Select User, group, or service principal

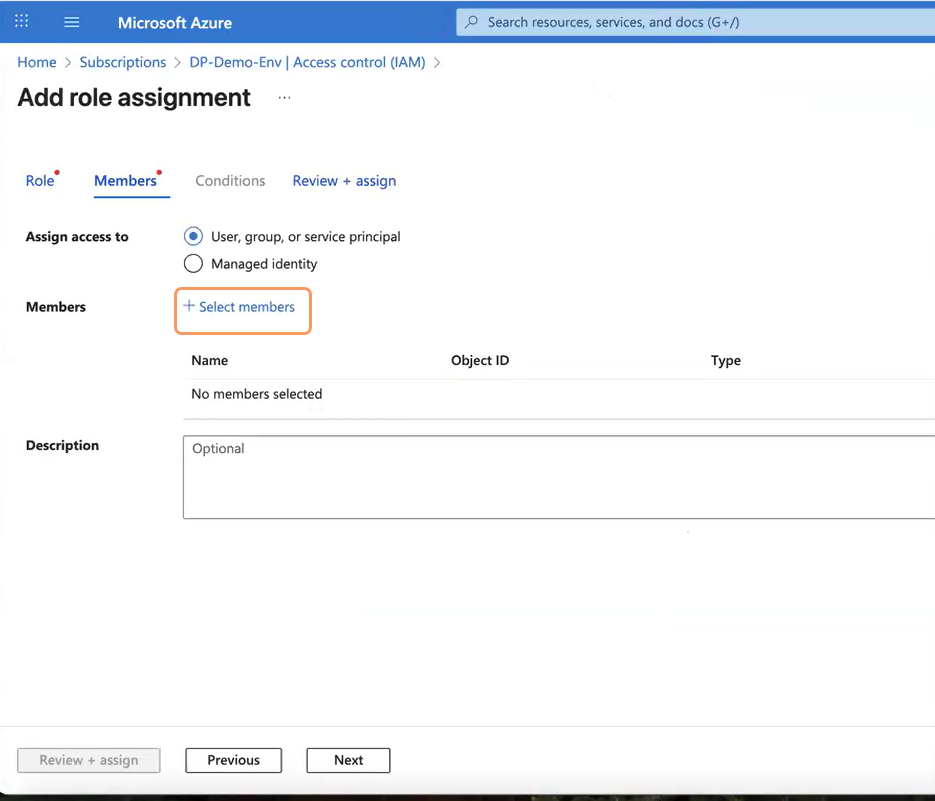pos(193,236)
